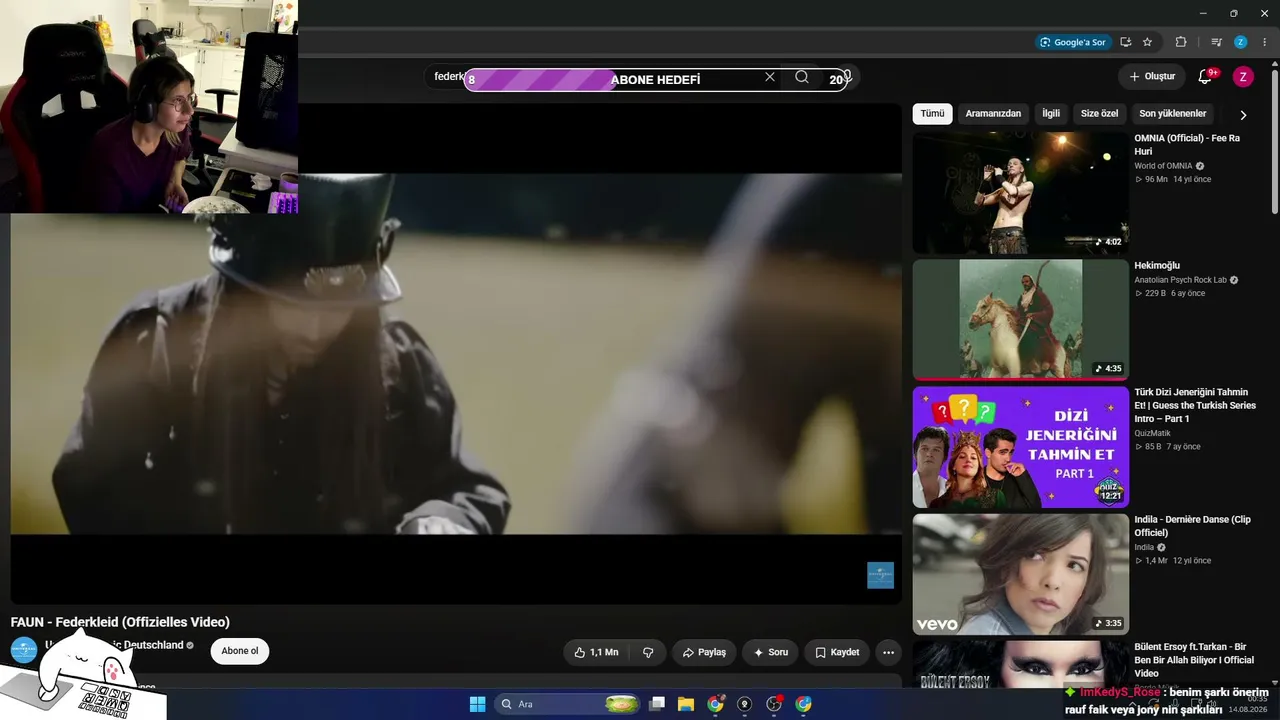Open the video's more actions three-dot menu
The width and height of the screenshot is (1280, 720).
tap(888, 652)
